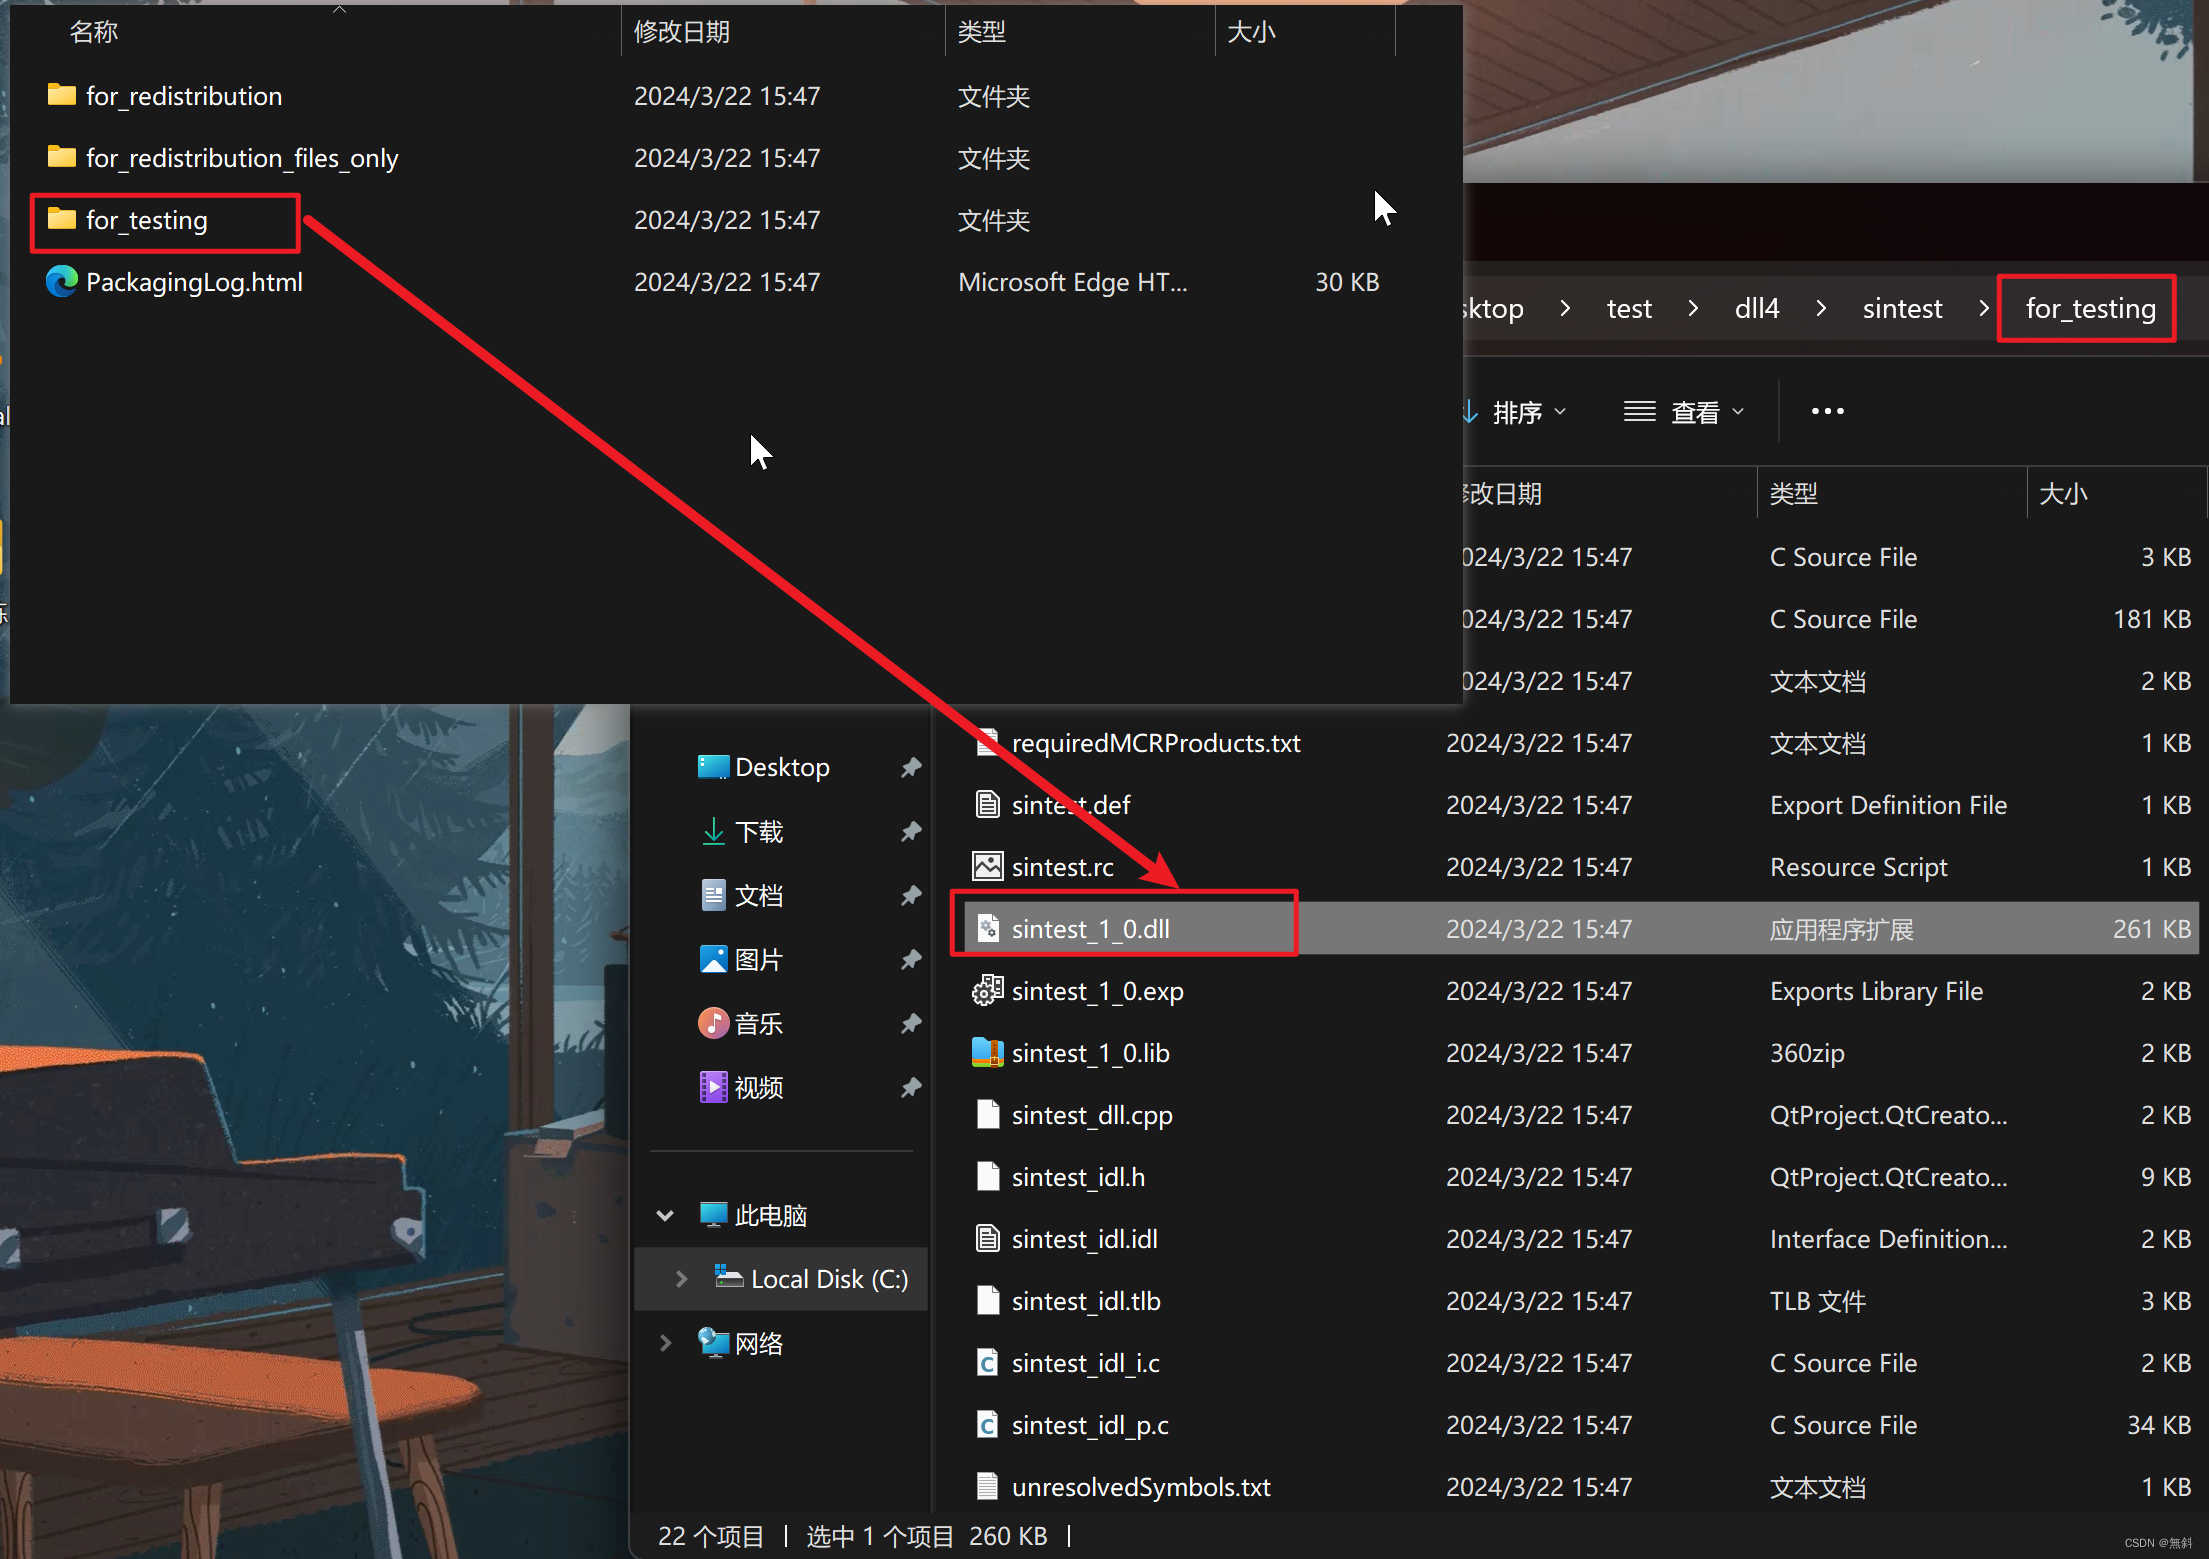Expand the Network tree node
Screen dimensions: 2209x1559
[665, 1343]
